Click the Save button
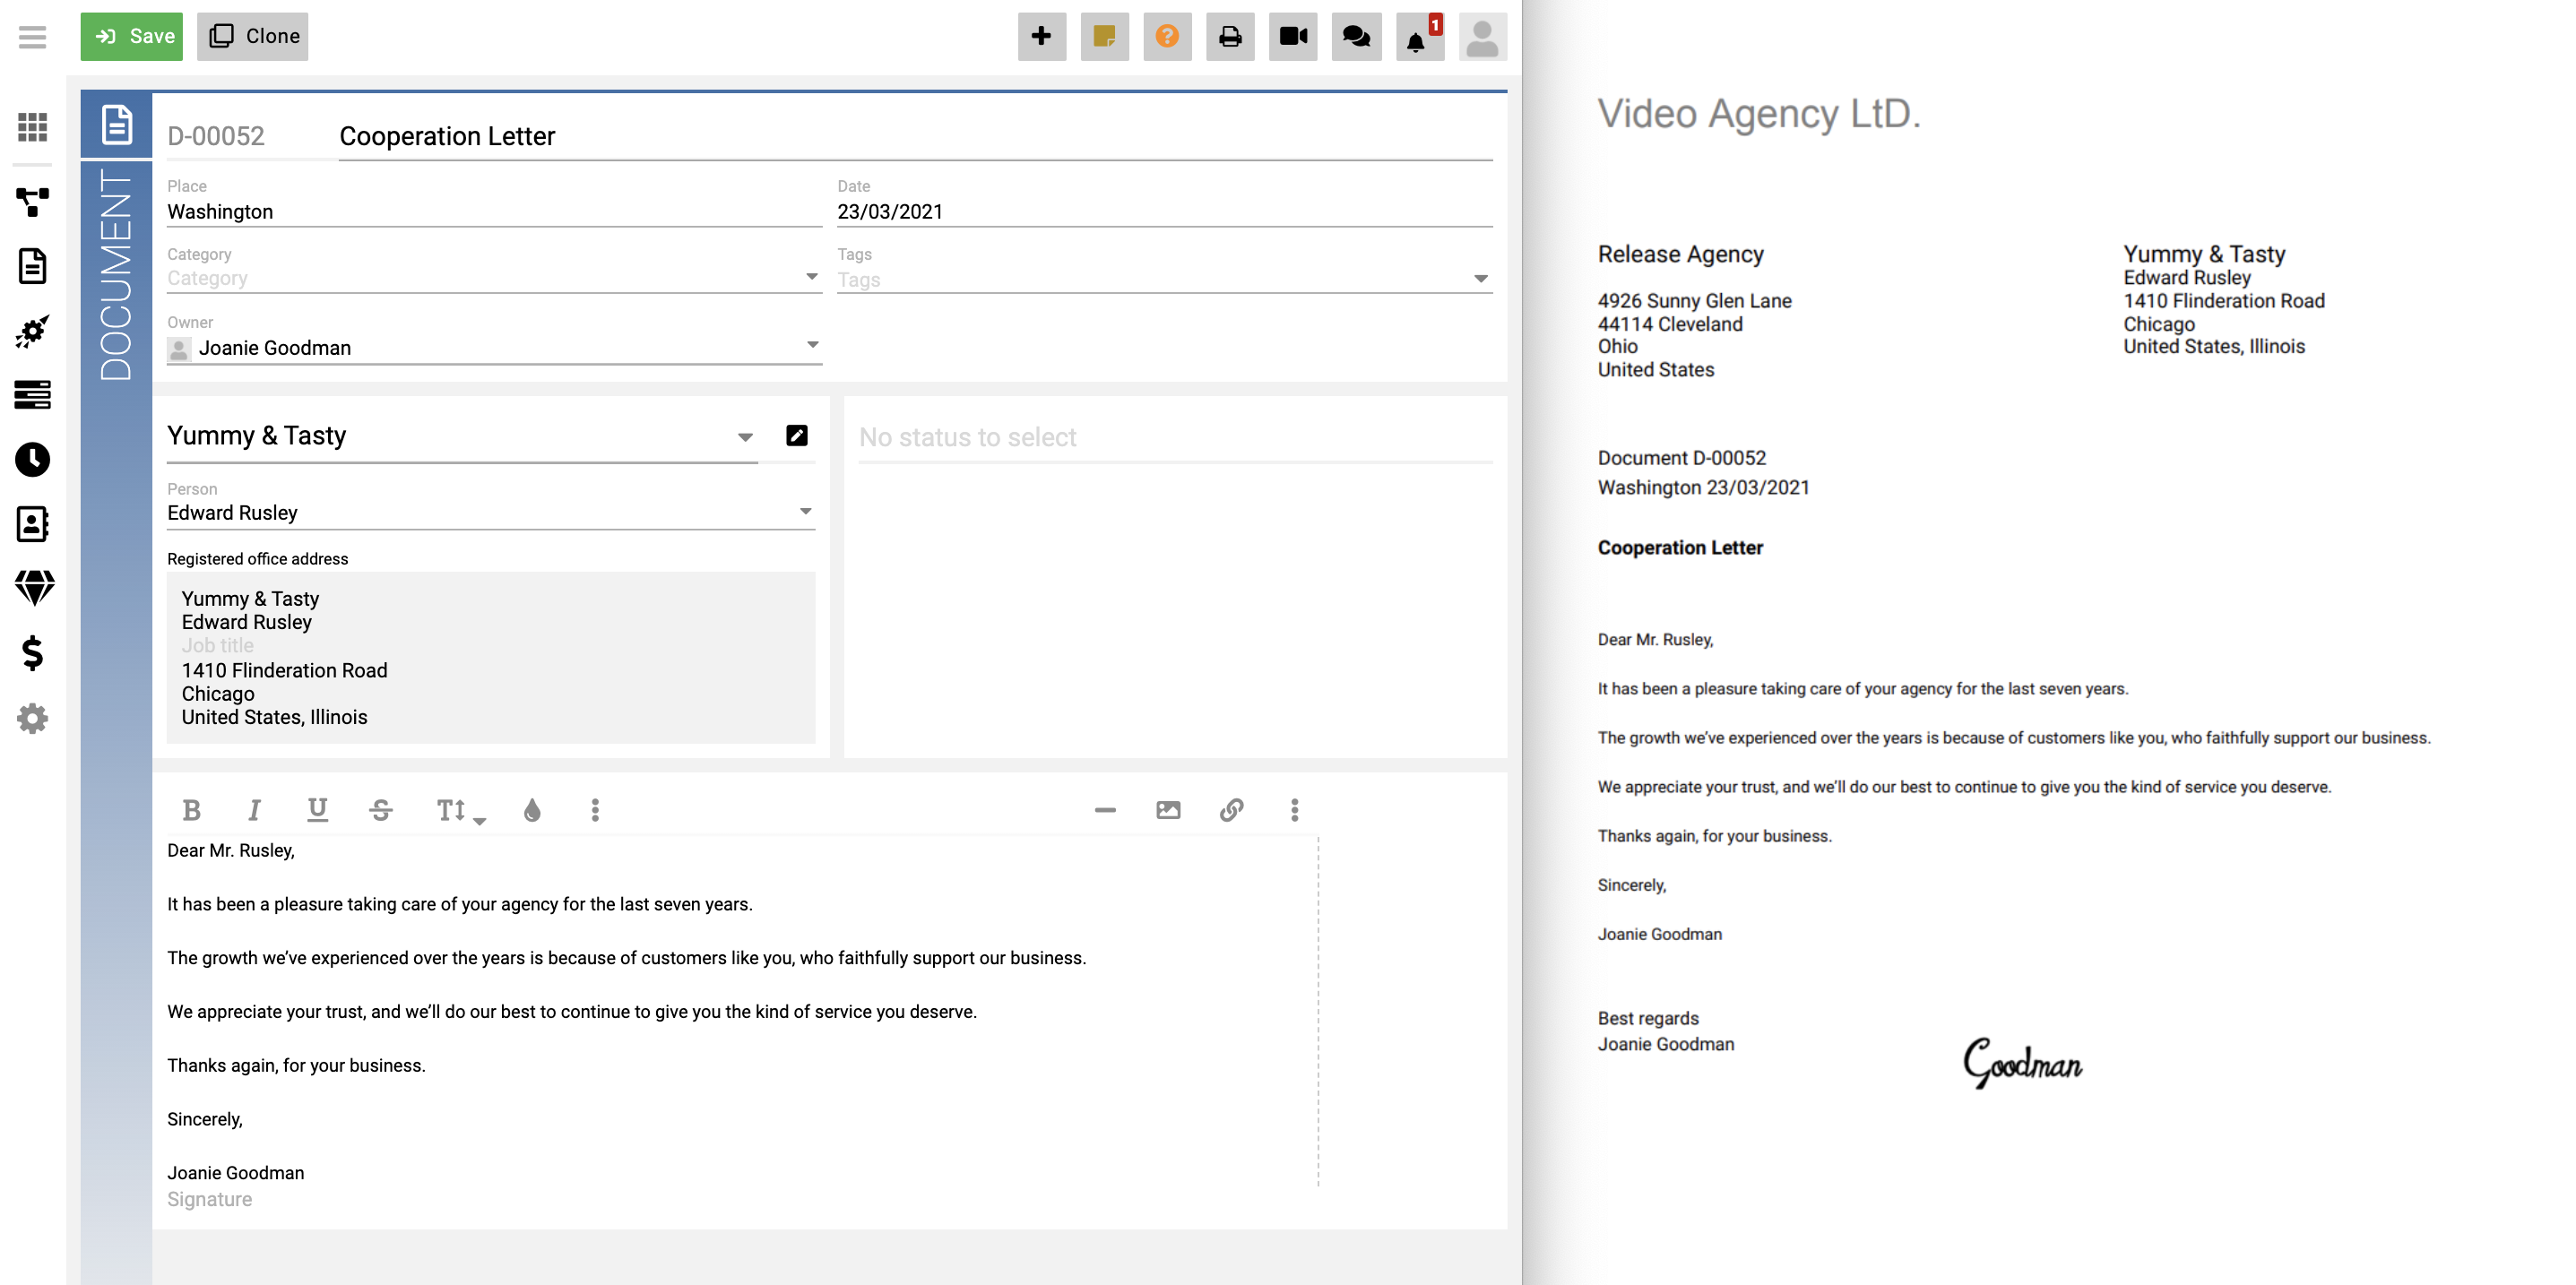The height and width of the screenshot is (1285, 2576). [131, 36]
